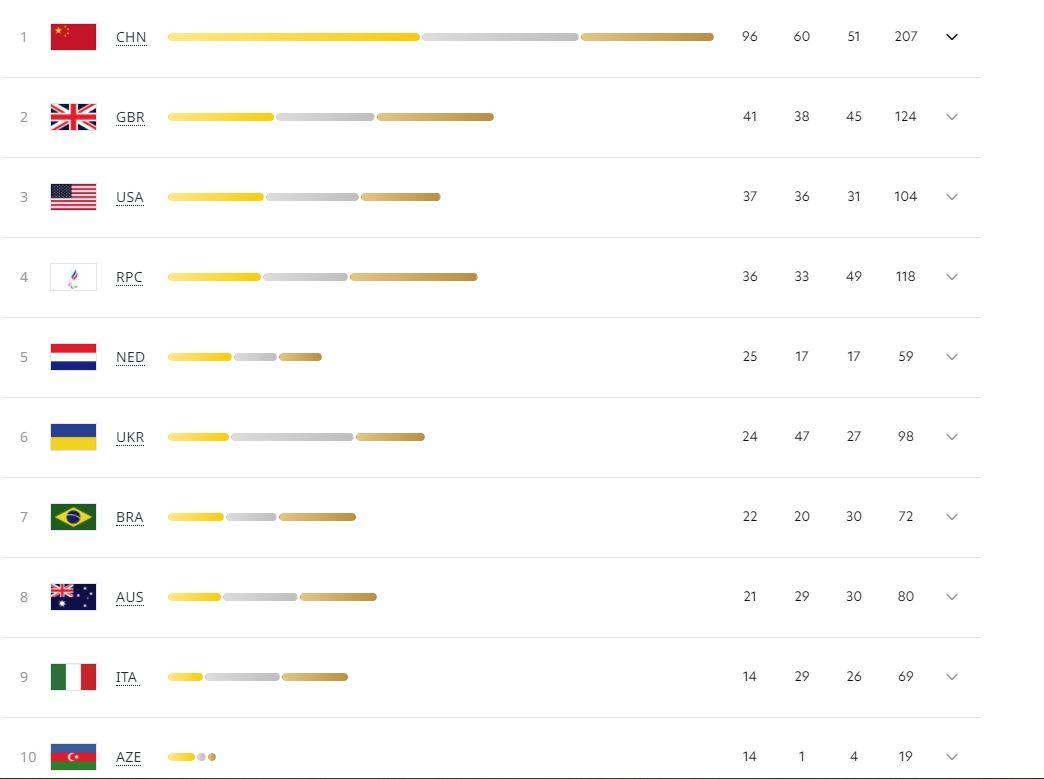Open the RPC country code link
This screenshot has width=1044, height=779.
(x=129, y=277)
